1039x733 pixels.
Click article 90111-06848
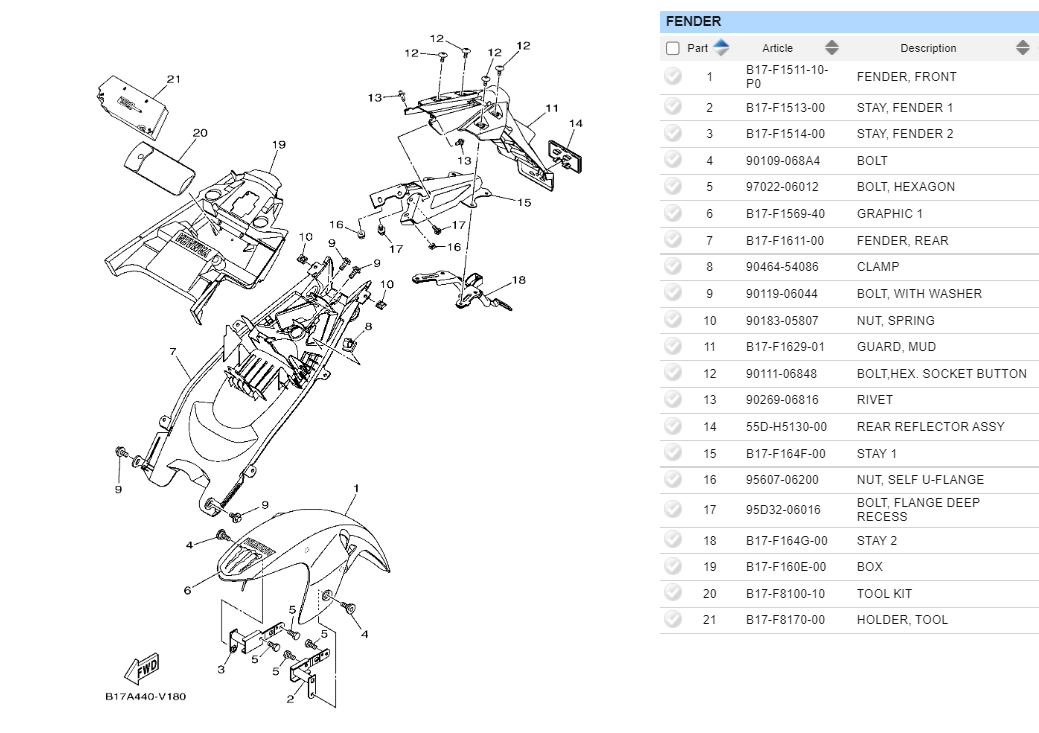[781, 374]
